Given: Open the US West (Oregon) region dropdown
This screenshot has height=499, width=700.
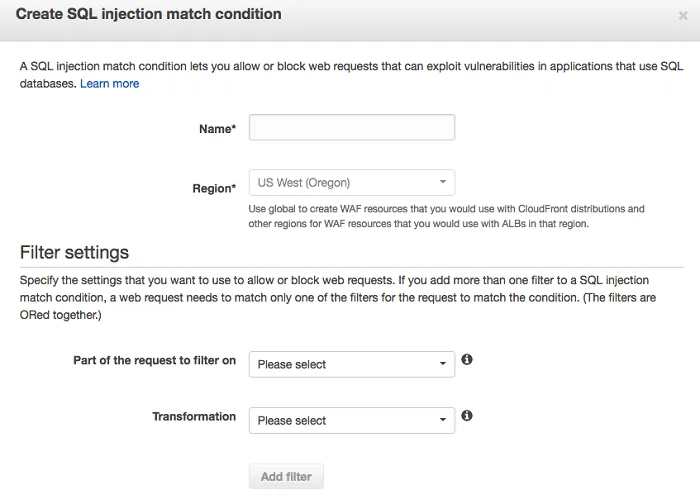Looking at the screenshot, I should (352, 183).
